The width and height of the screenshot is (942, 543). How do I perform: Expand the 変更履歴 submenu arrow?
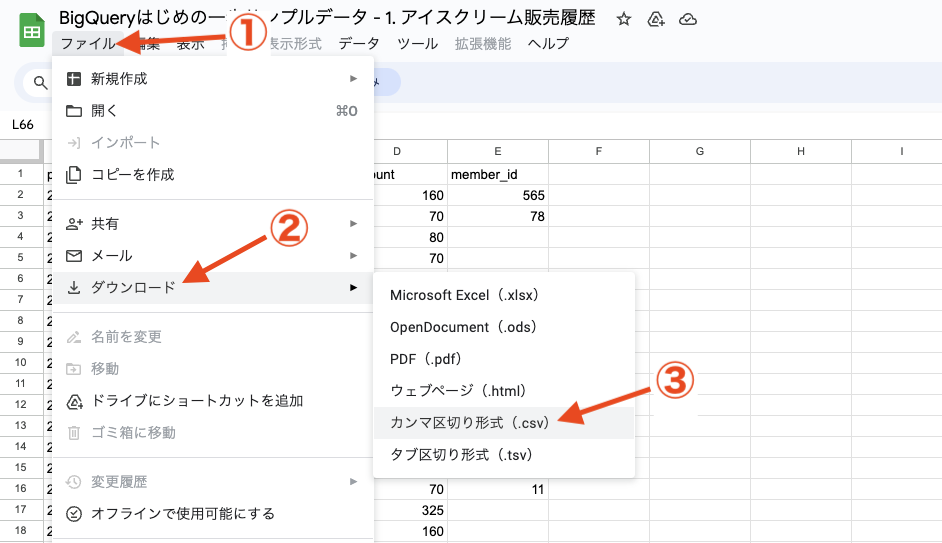353,482
